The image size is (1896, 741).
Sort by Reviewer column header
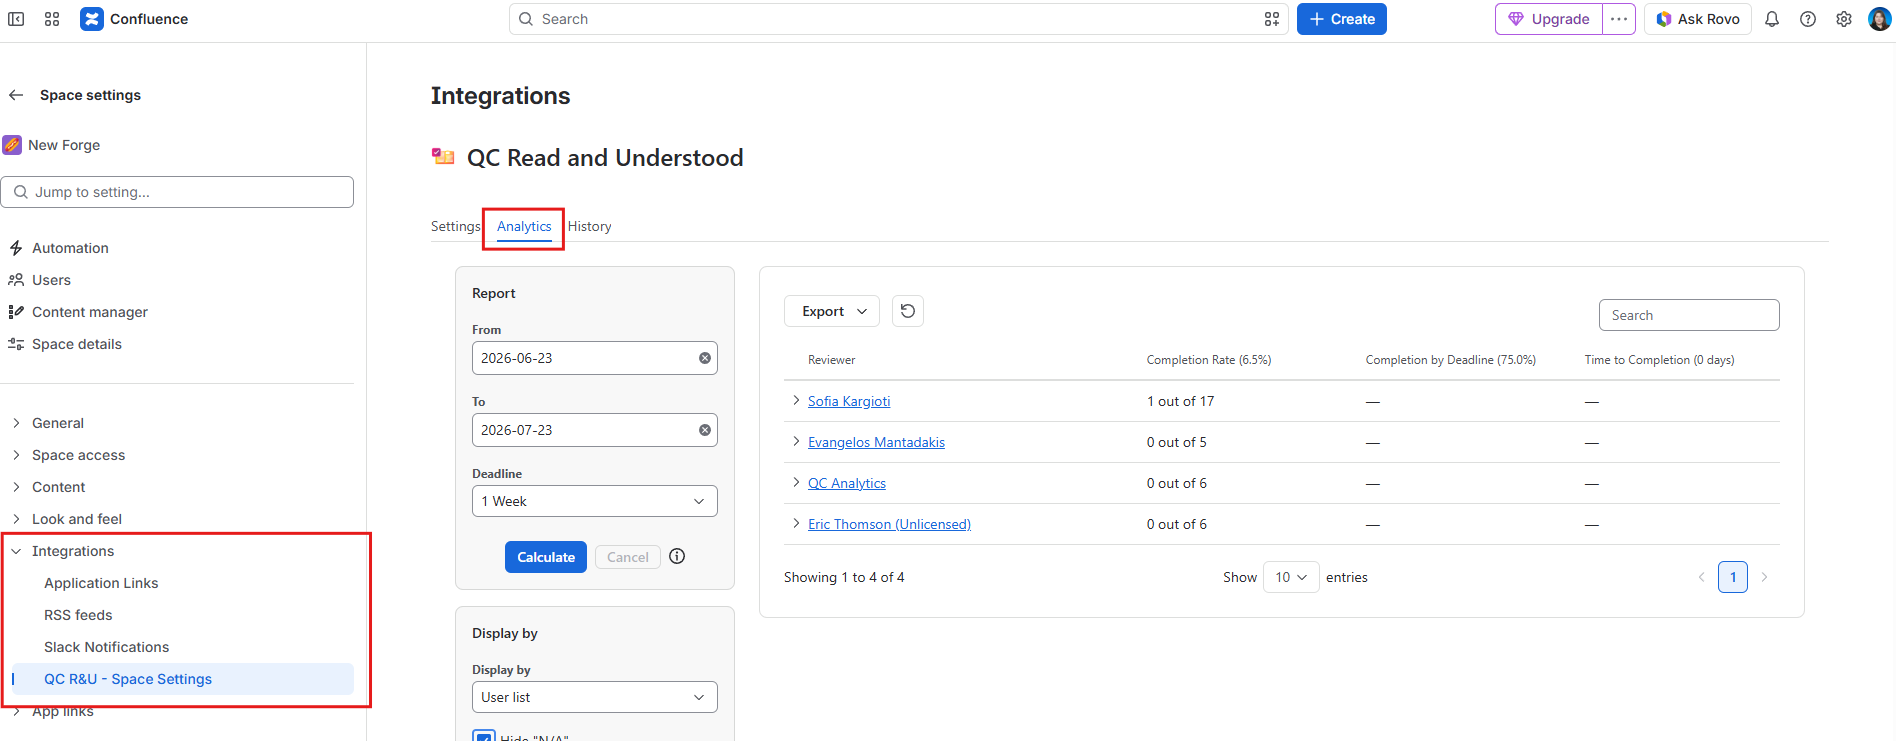(832, 360)
